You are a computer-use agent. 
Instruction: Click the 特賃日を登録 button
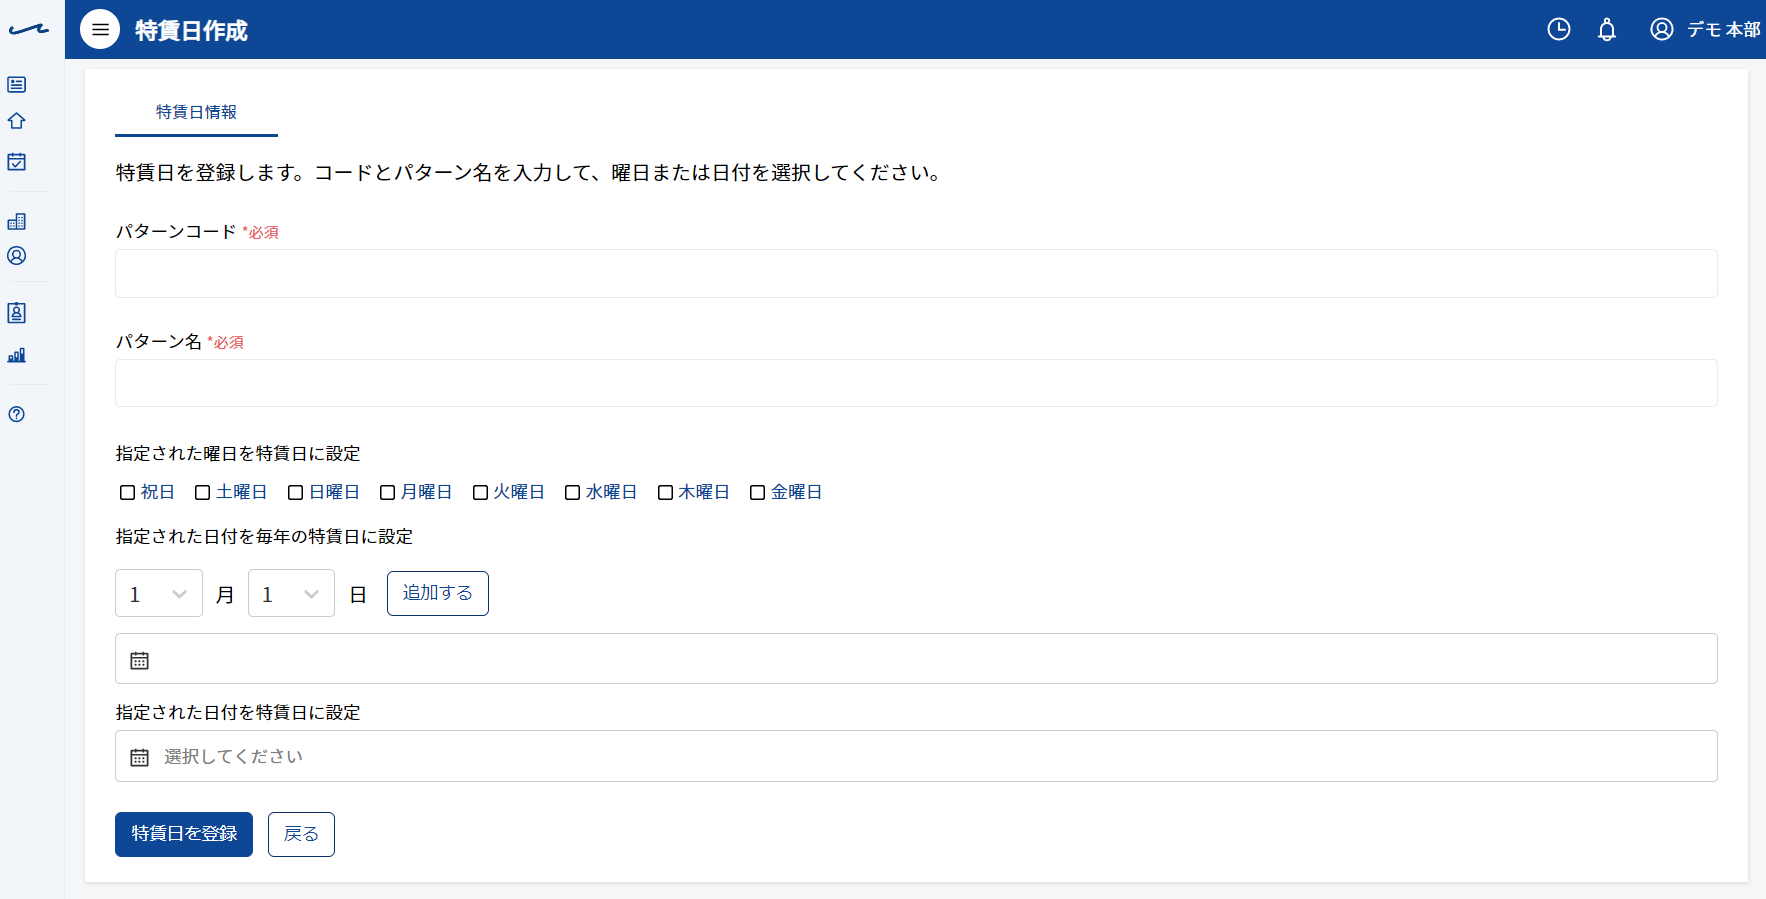(184, 834)
